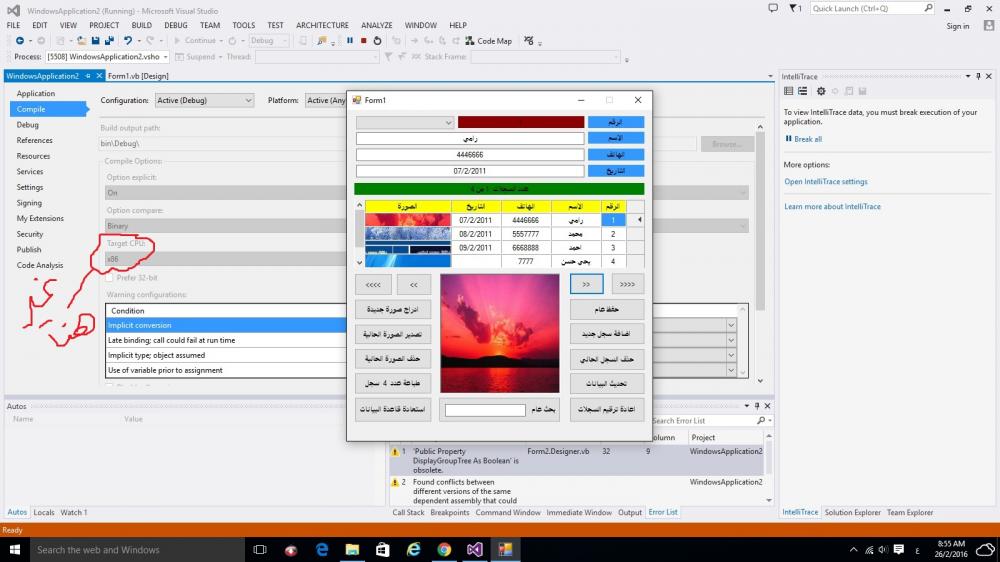Image resolution: width=1000 pixels, height=562 pixels.
Task: Click the >>>> button in Form1
Action: point(628,285)
